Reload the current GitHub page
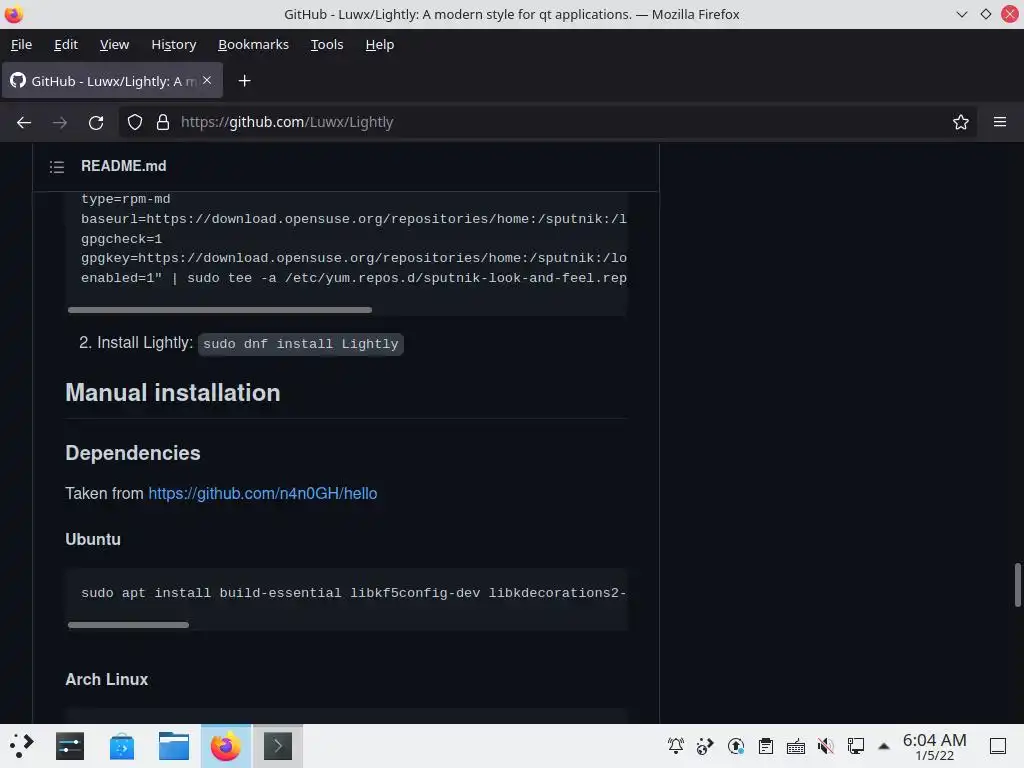Screen dimensions: 1024x768 coord(96,122)
